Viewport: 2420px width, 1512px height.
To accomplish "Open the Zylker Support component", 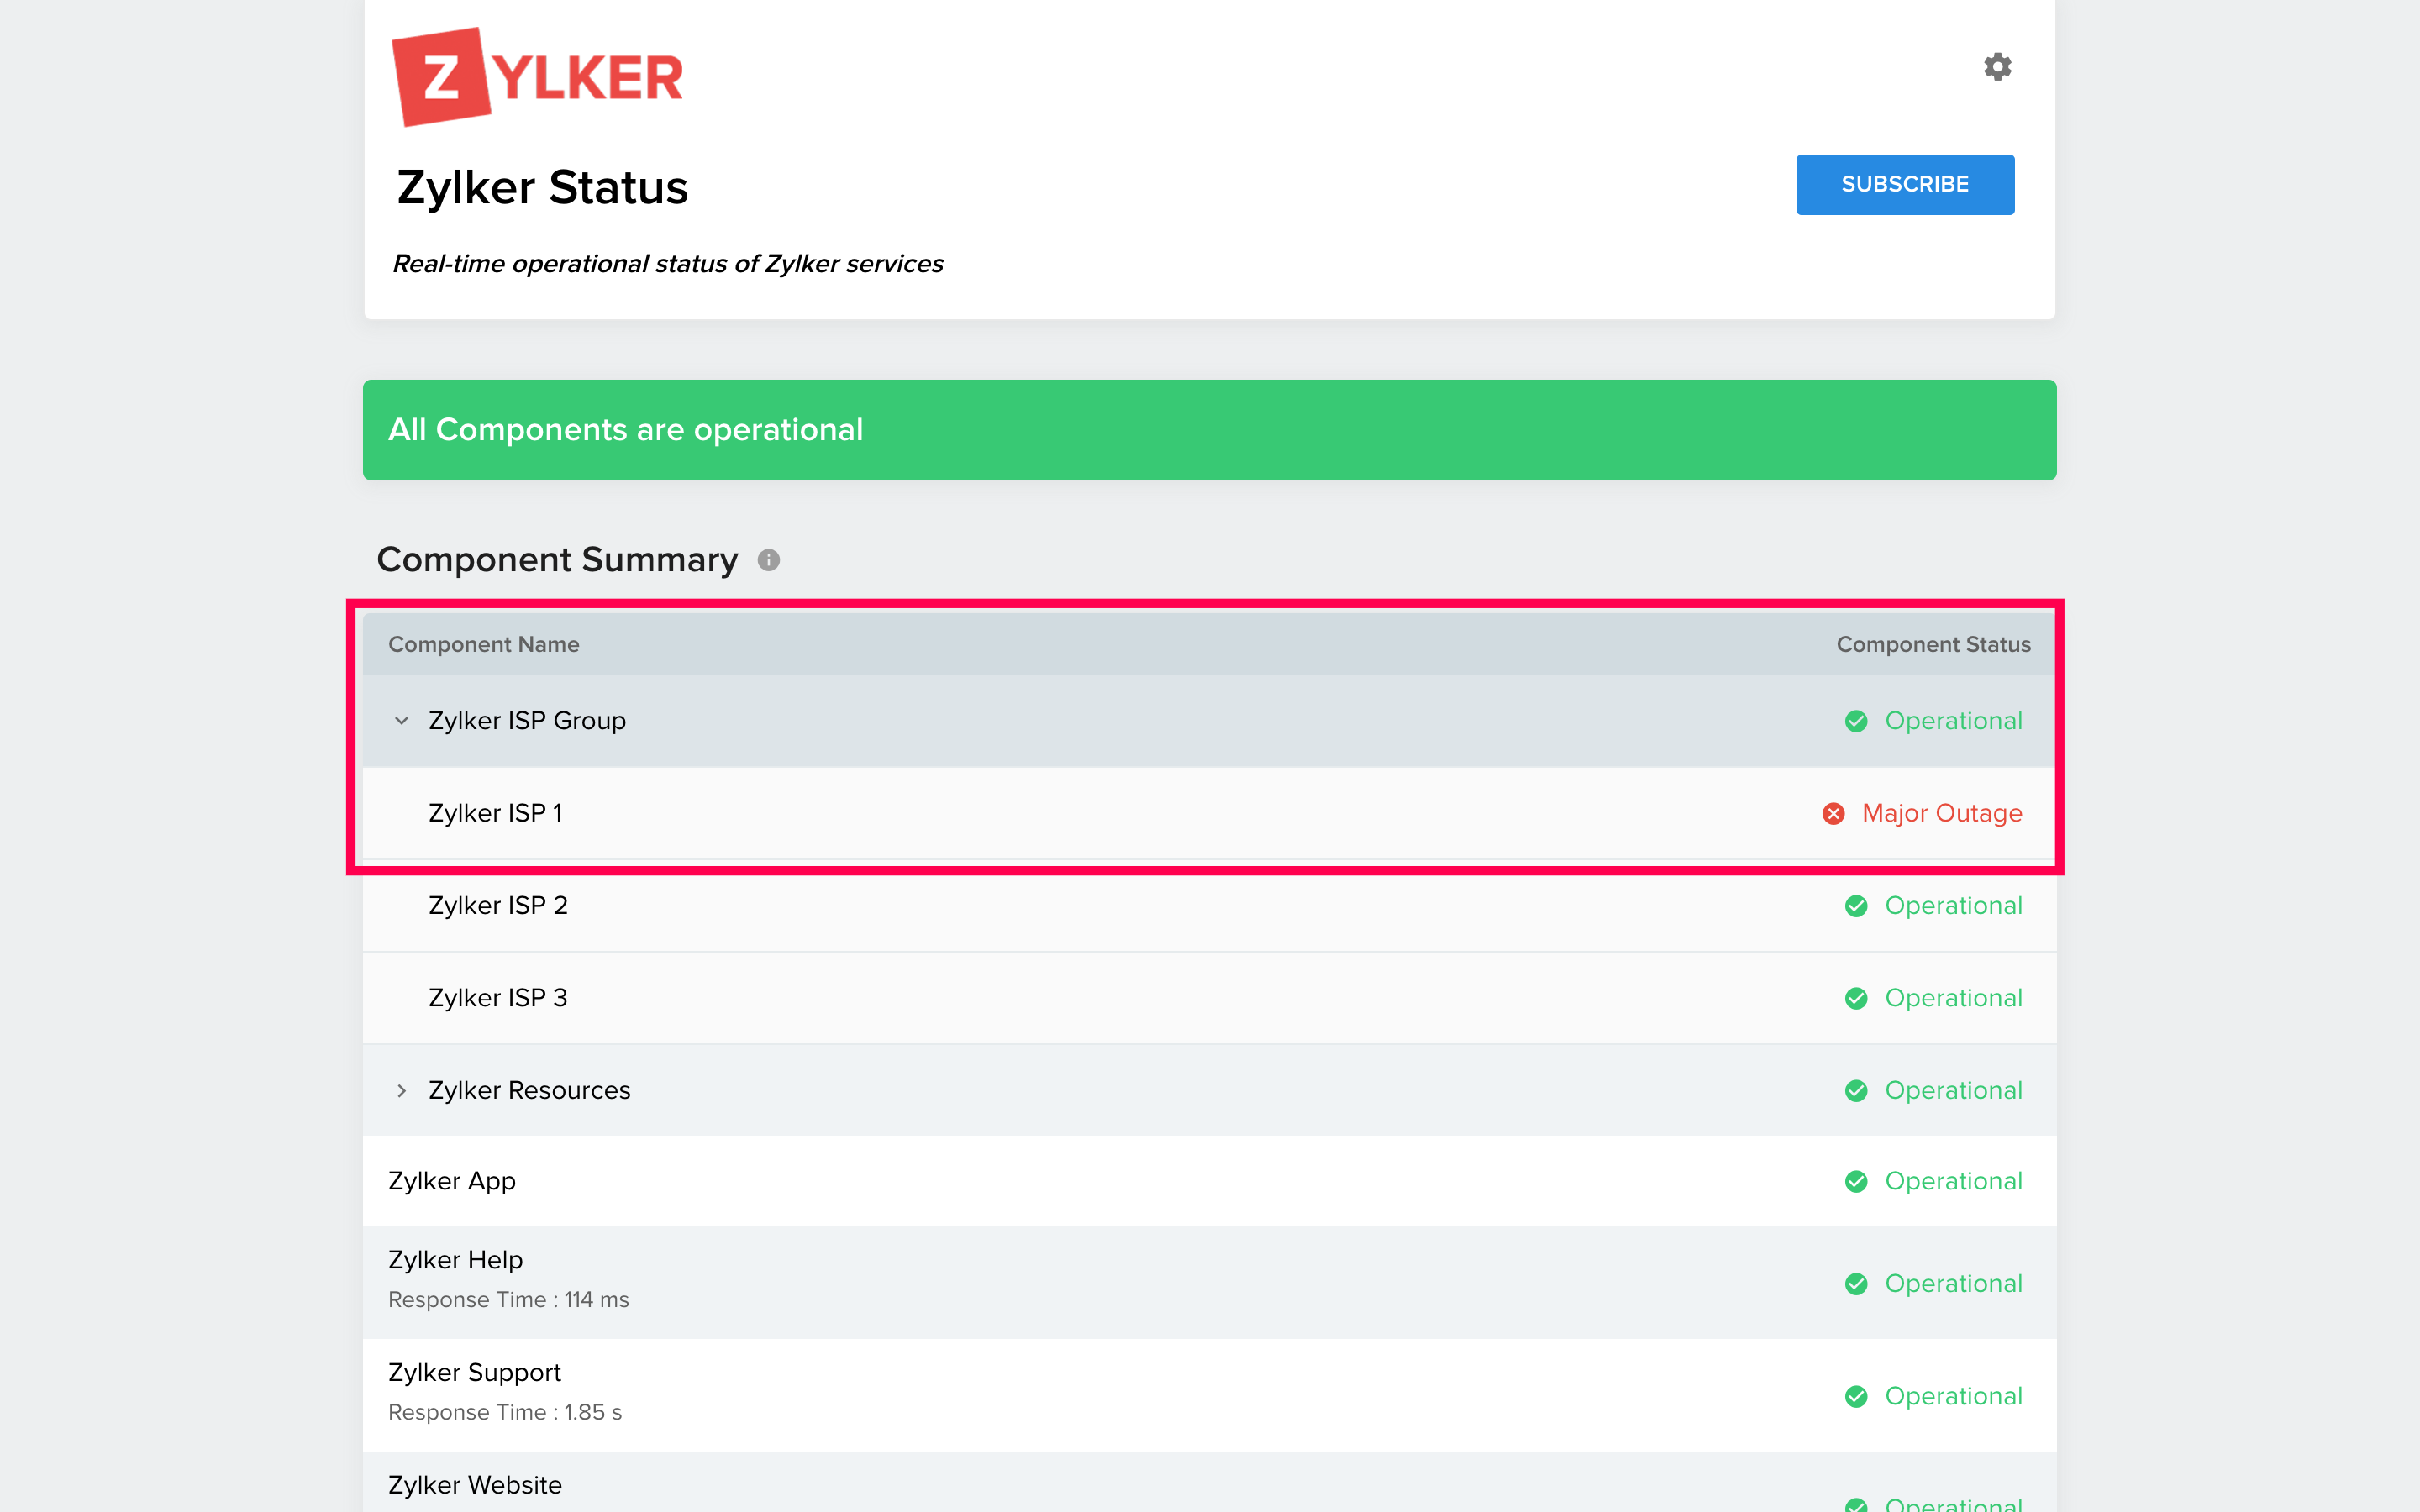I will click(474, 1372).
